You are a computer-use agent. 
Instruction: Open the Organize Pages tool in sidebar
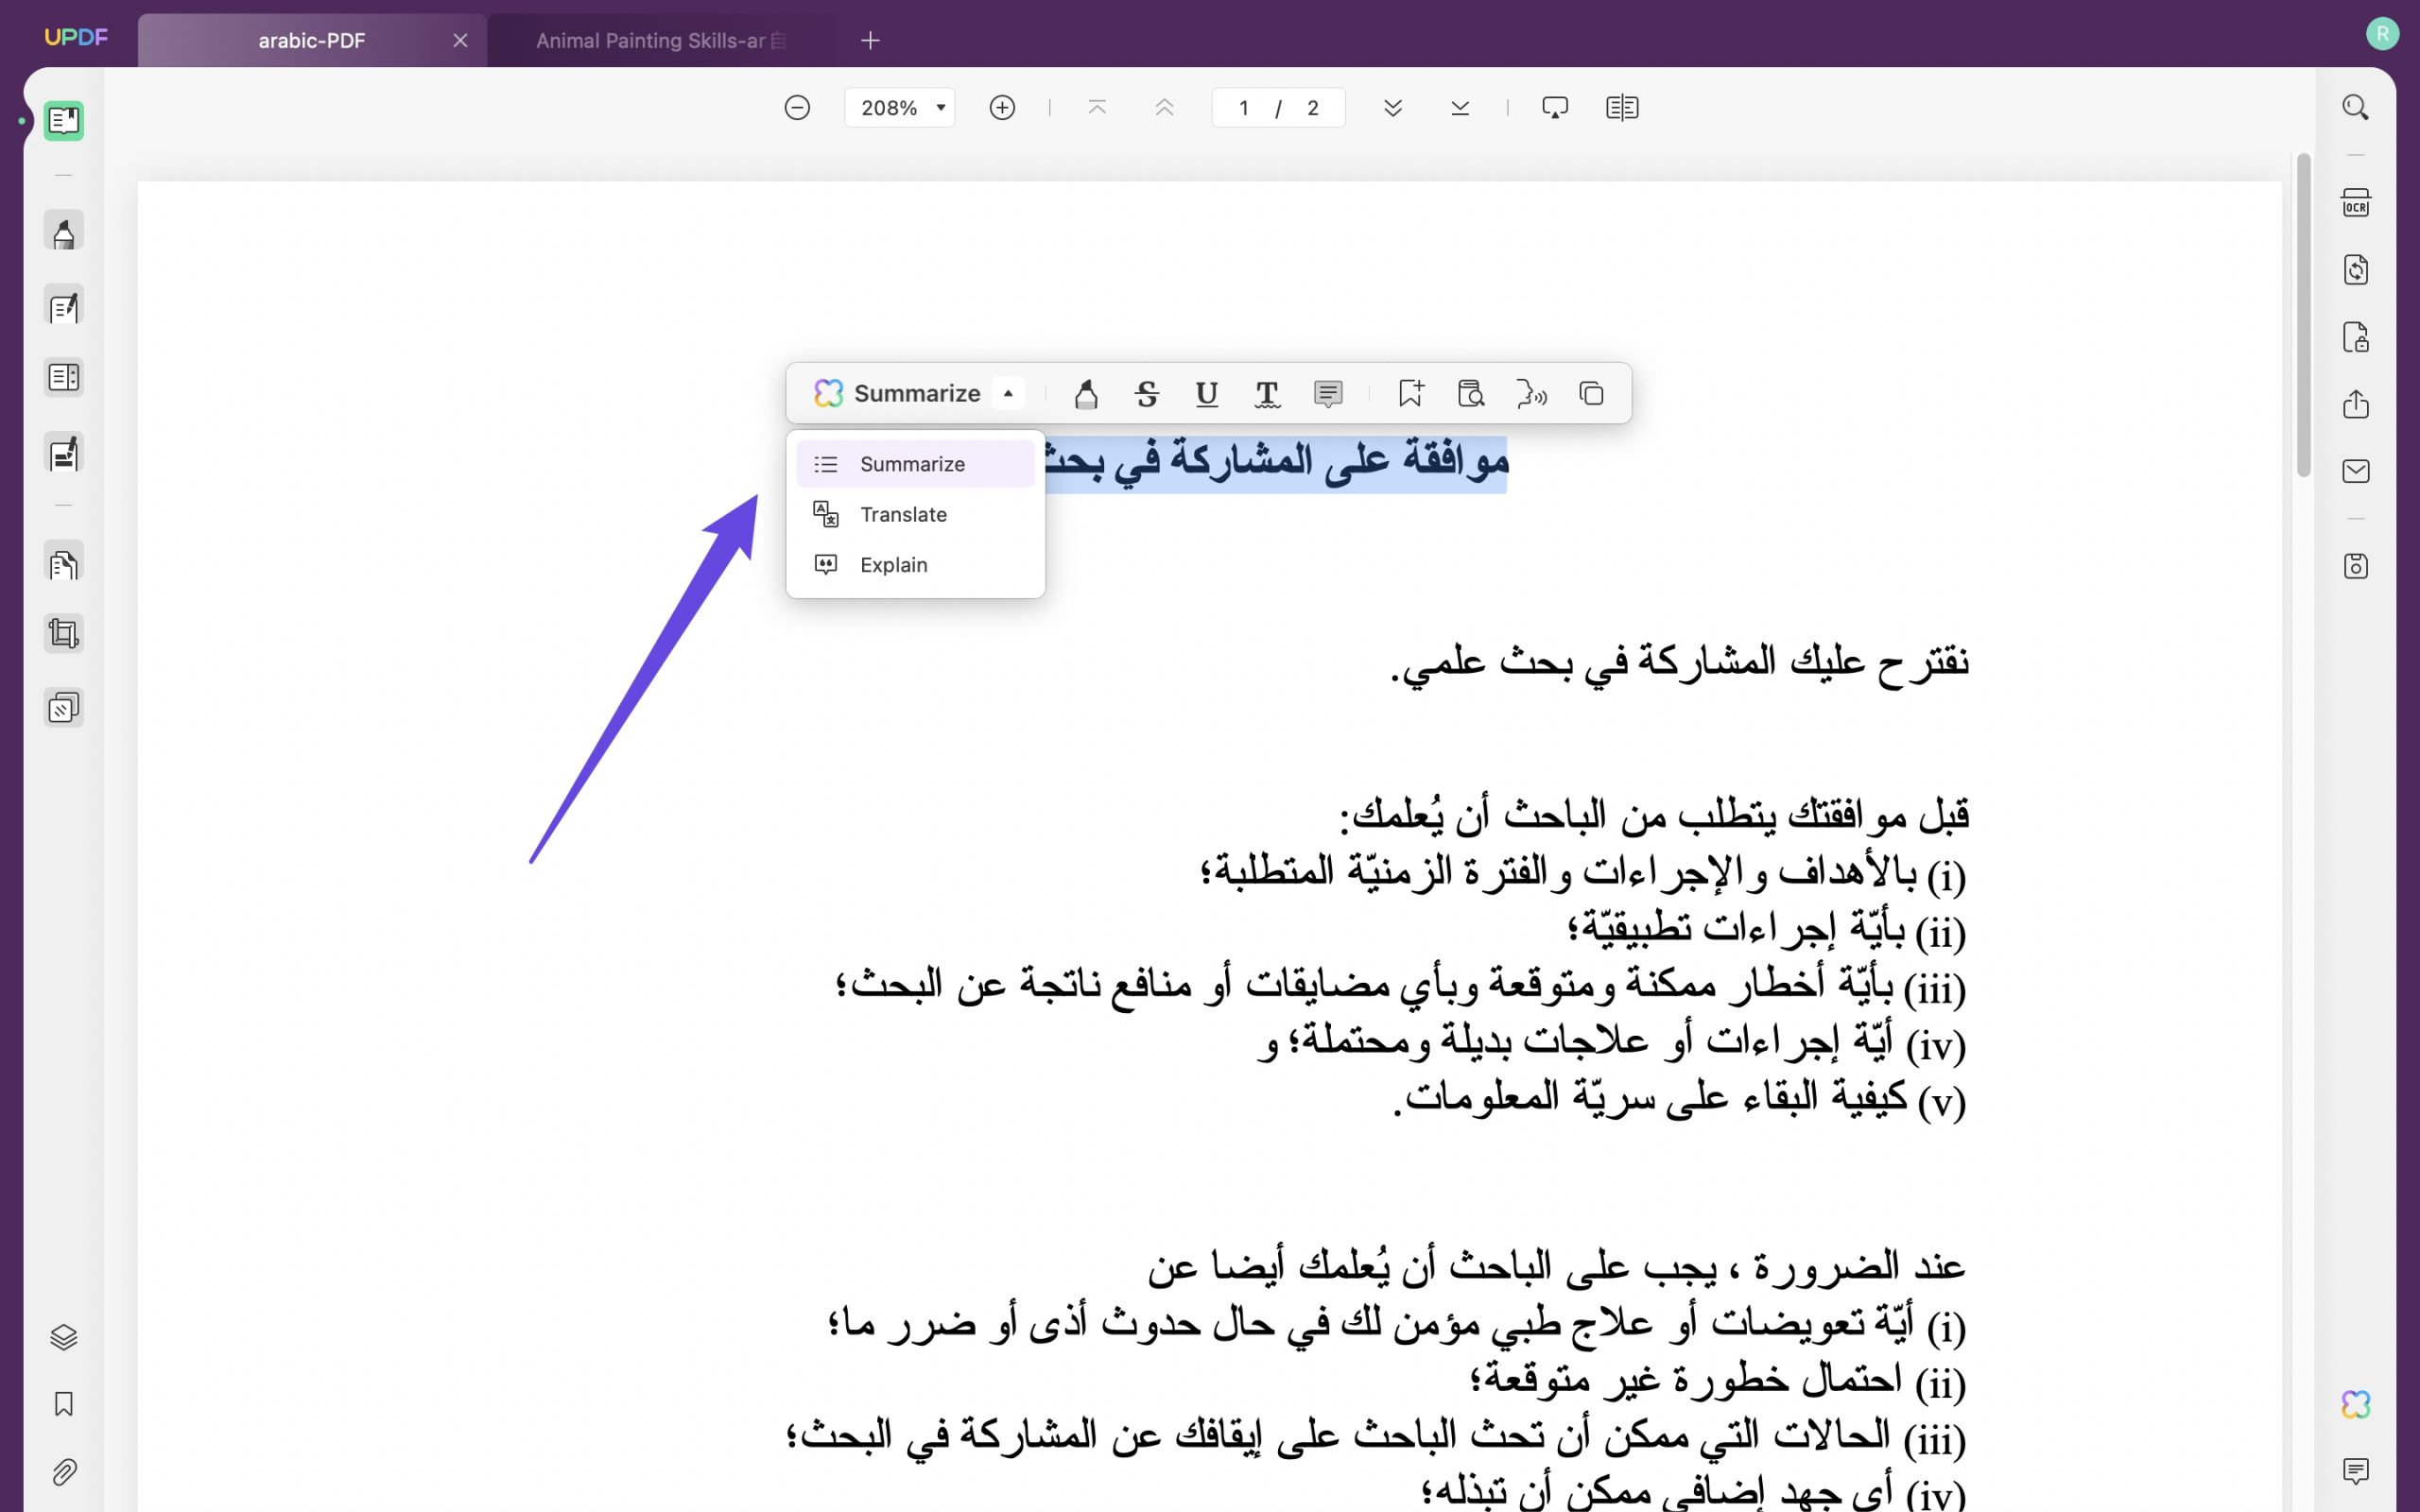64,378
